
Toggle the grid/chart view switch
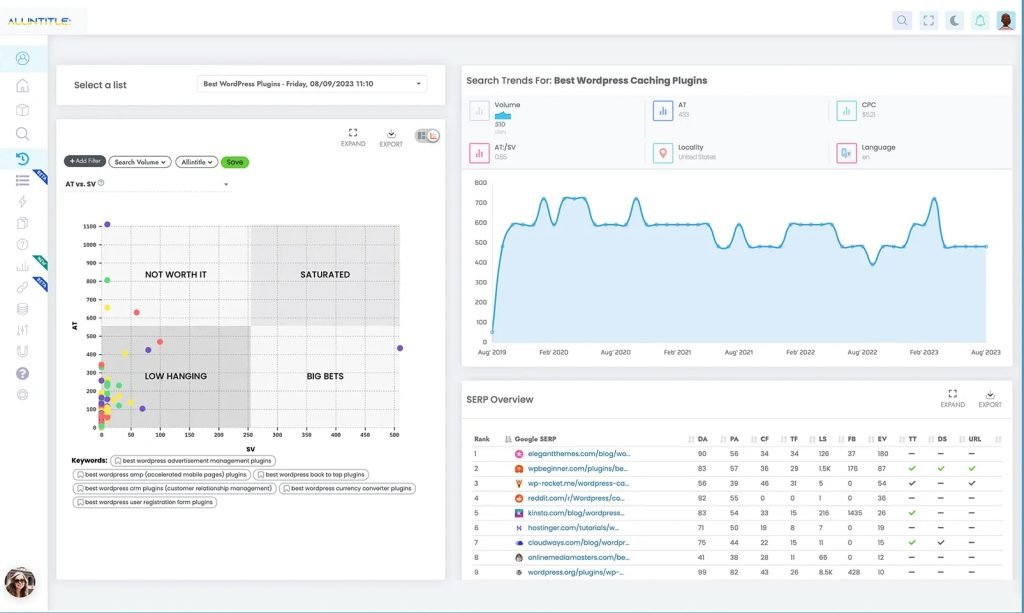427,136
